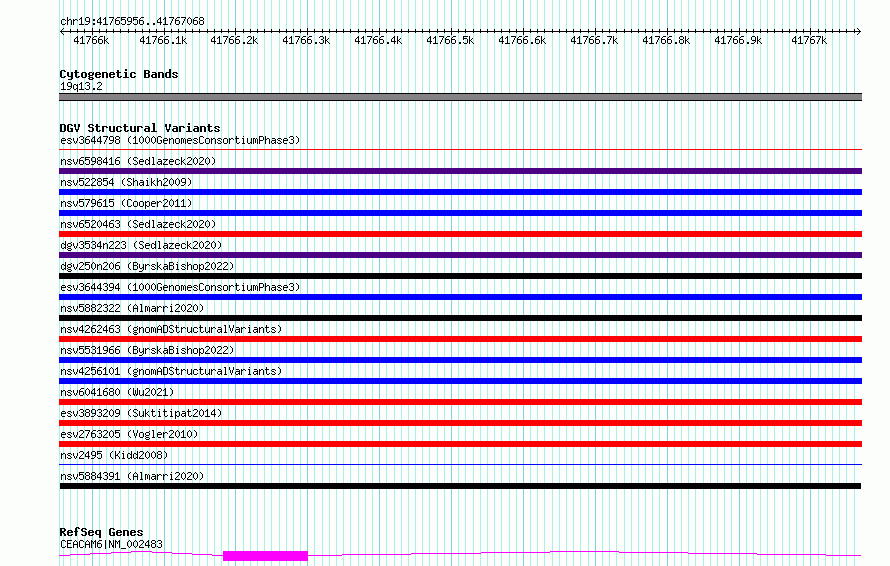Click esv2763205 (Vogler2010) label
The height and width of the screenshot is (566, 890).
tap(129, 434)
